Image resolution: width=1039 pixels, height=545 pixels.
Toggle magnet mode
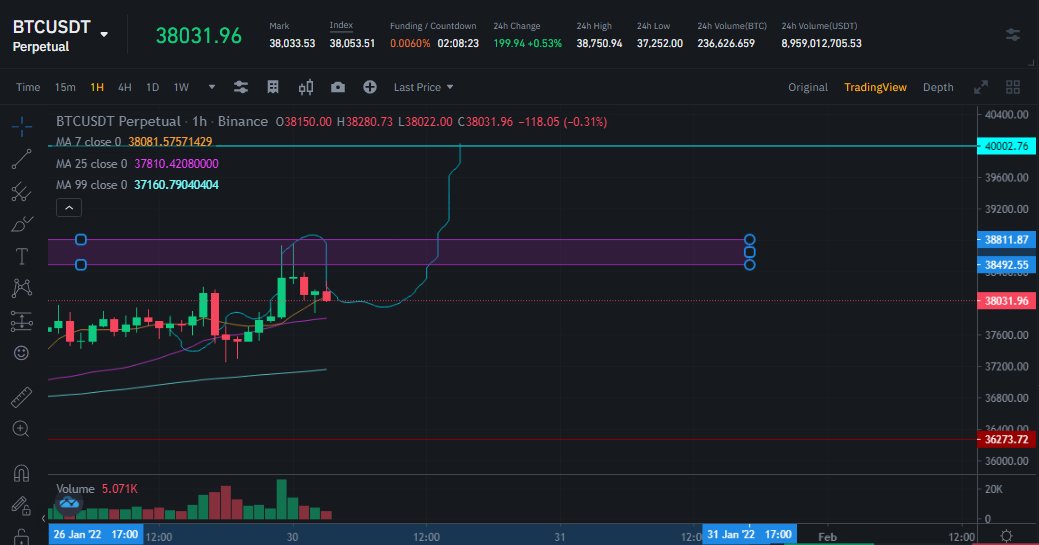click(x=21, y=473)
